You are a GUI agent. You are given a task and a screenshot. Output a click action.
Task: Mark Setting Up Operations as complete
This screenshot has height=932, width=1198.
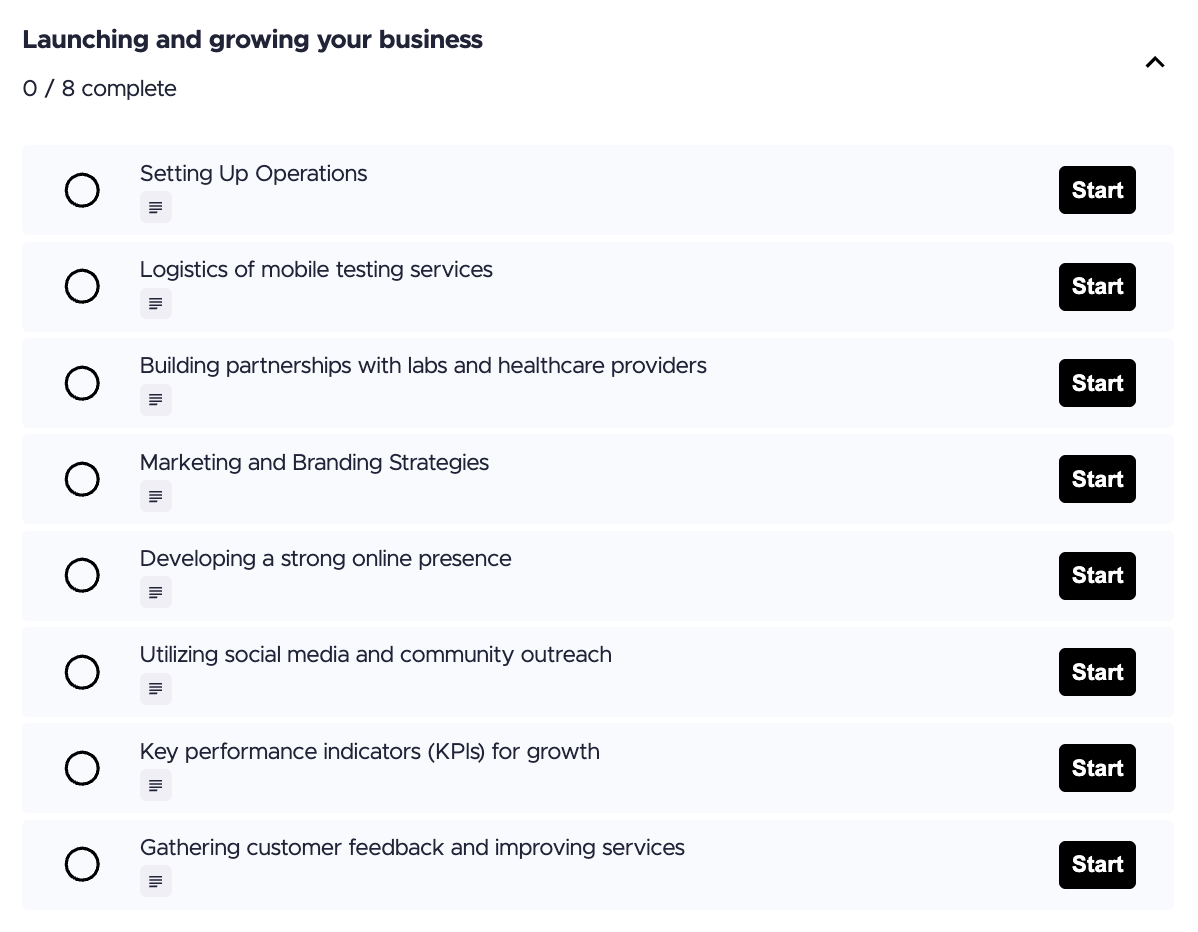82,190
